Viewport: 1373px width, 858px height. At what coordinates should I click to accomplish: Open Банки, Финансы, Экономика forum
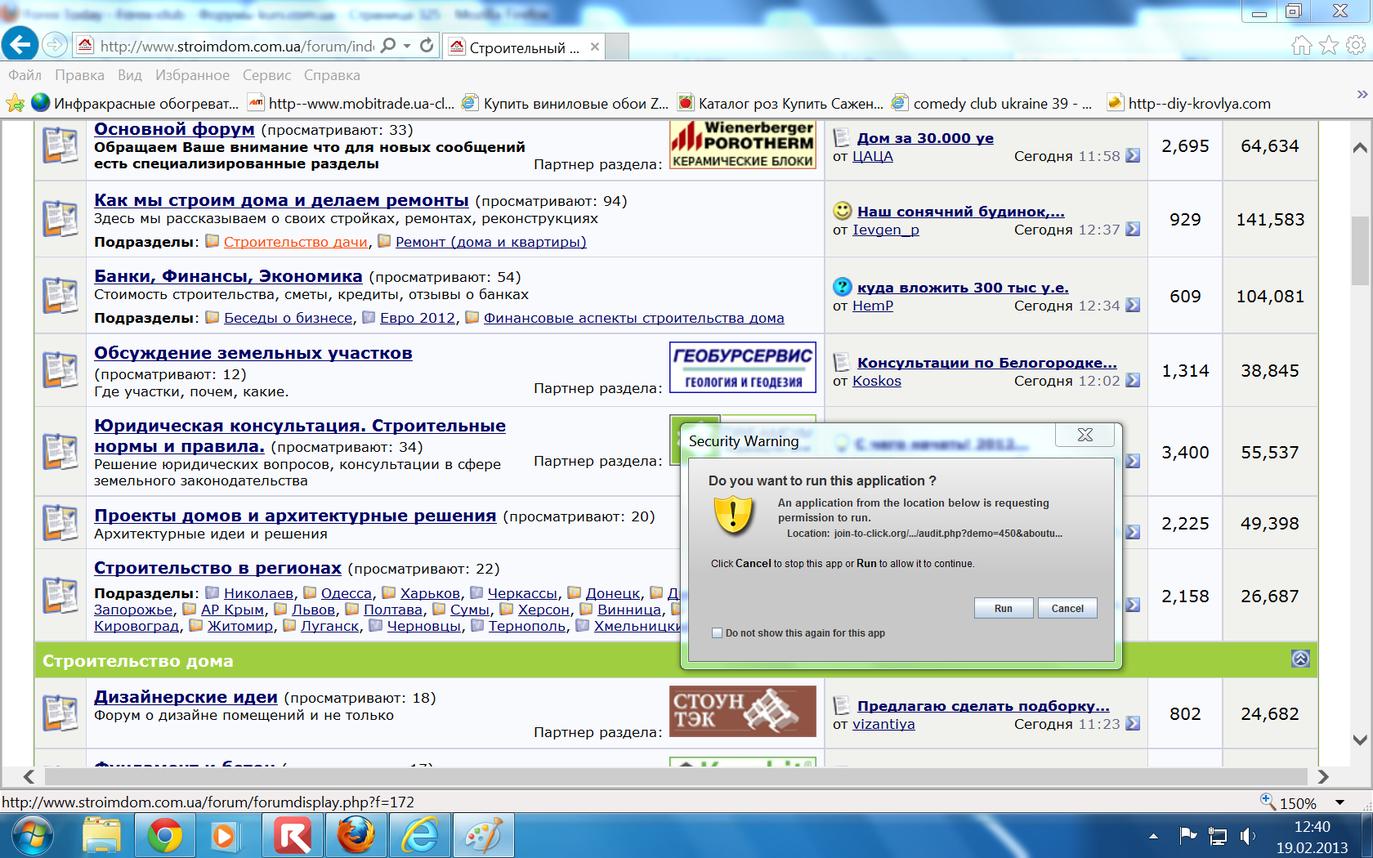point(228,276)
